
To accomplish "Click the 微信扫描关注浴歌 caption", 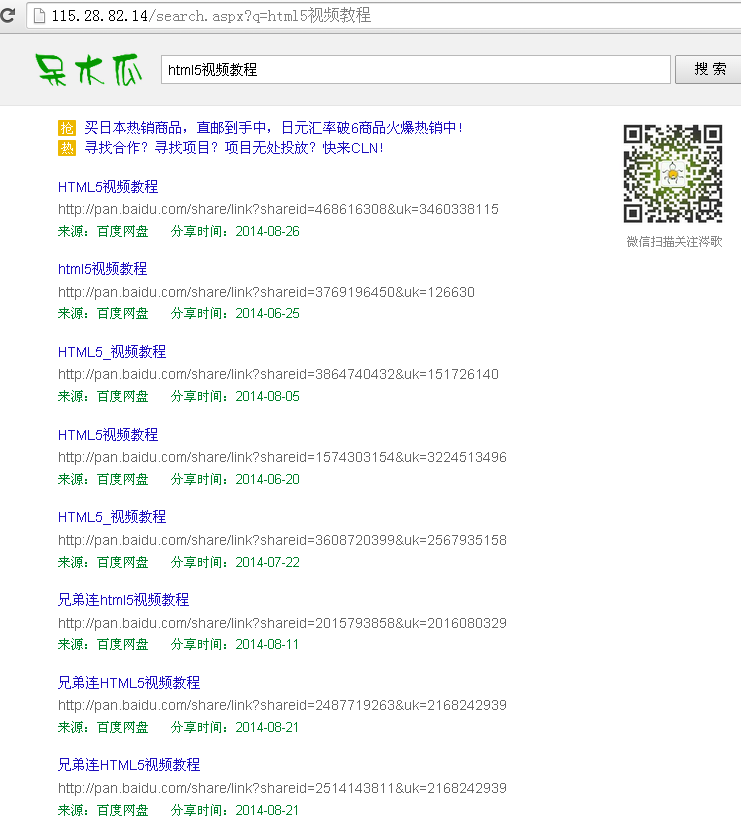I will 674,242.
